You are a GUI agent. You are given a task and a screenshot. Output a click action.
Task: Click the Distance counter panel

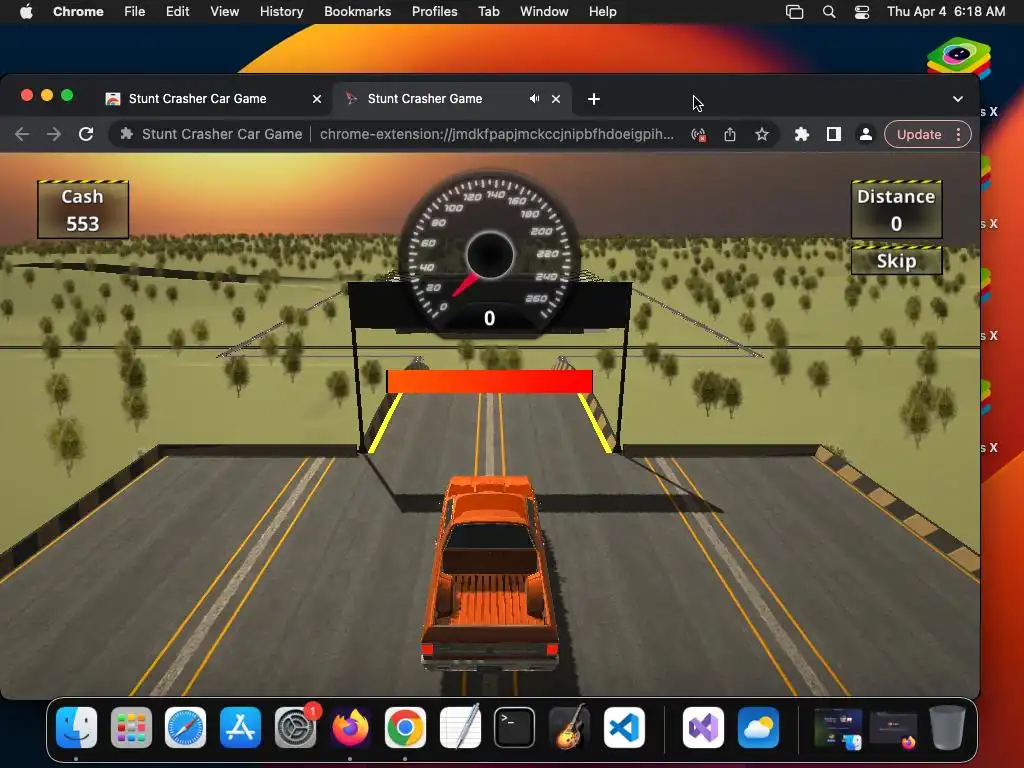click(896, 210)
